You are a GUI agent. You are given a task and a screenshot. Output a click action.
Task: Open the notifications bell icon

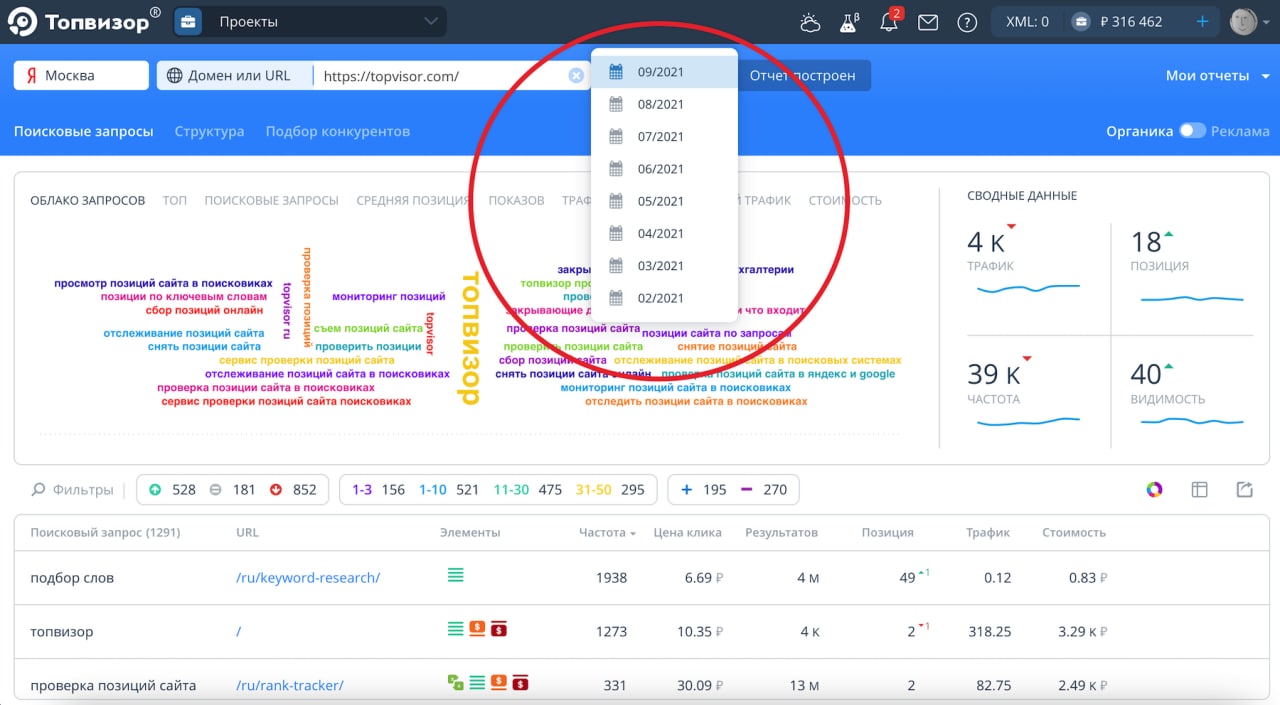888,22
